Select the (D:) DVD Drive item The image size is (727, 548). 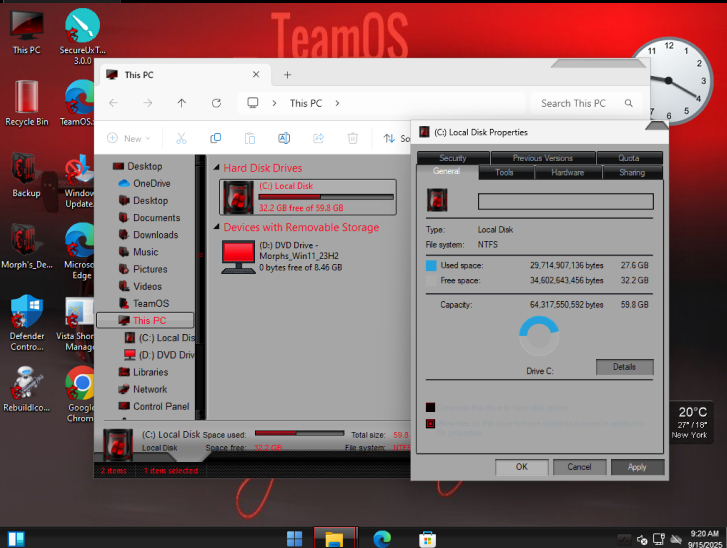coord(284,256)
